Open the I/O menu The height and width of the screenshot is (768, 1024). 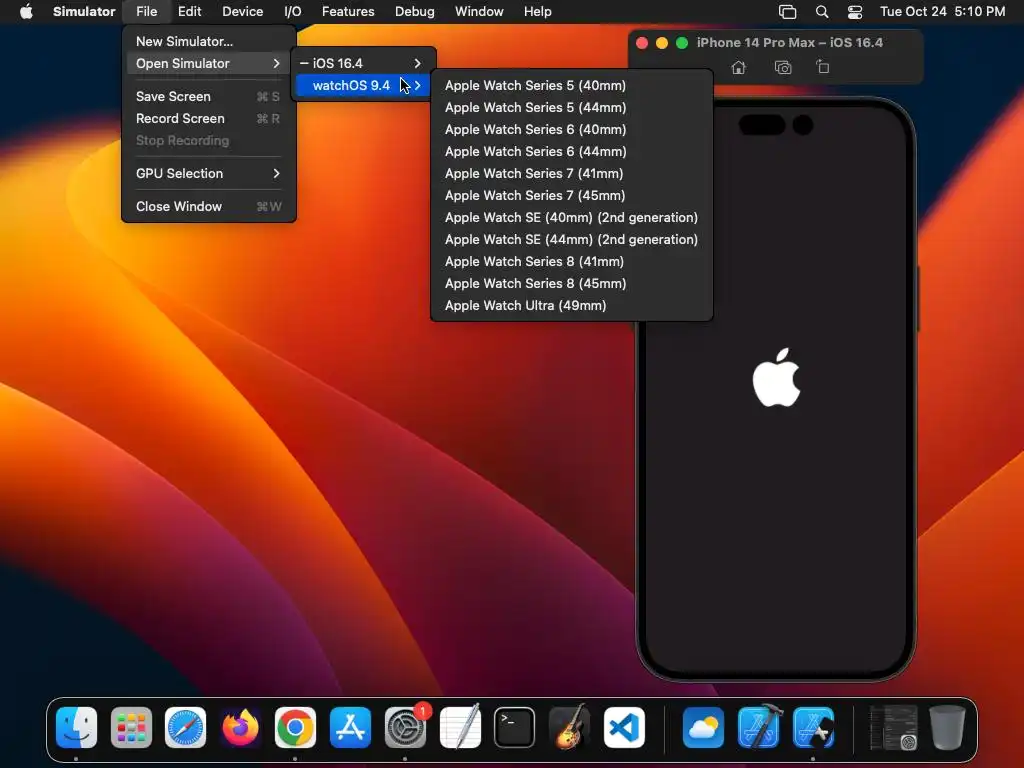(x=293, y=11)
